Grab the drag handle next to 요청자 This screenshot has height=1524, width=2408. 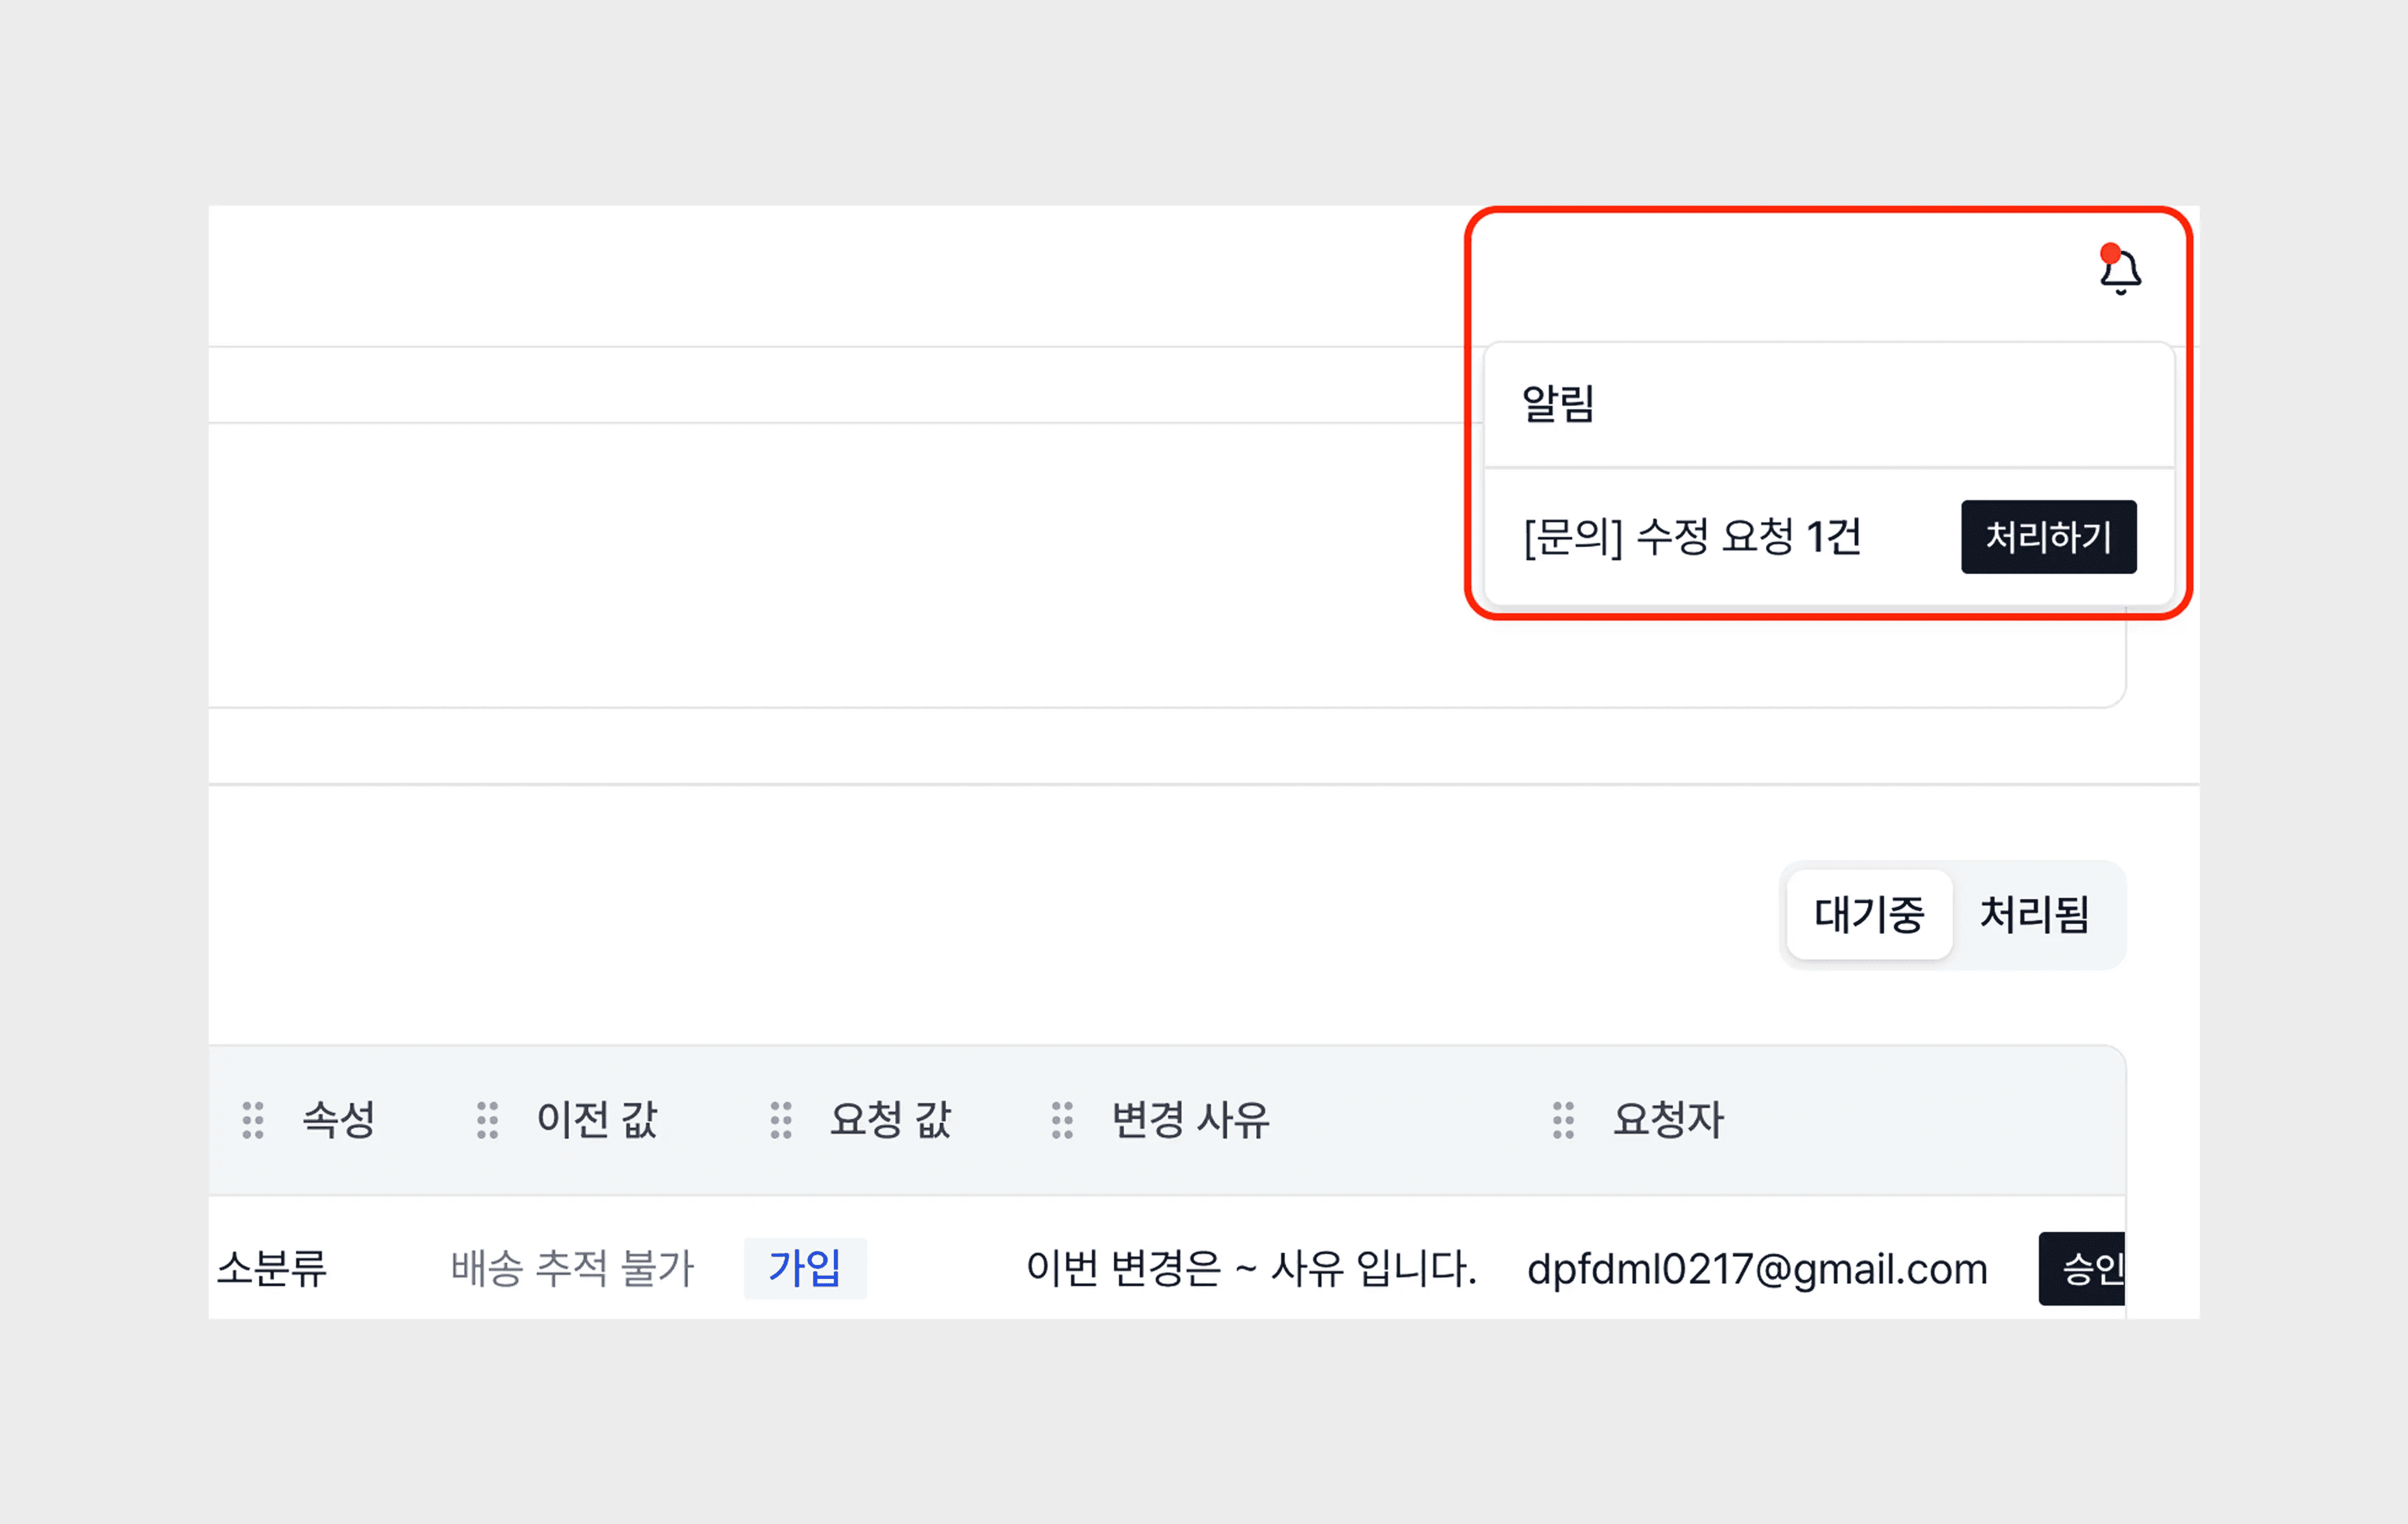point(1563,1120)
